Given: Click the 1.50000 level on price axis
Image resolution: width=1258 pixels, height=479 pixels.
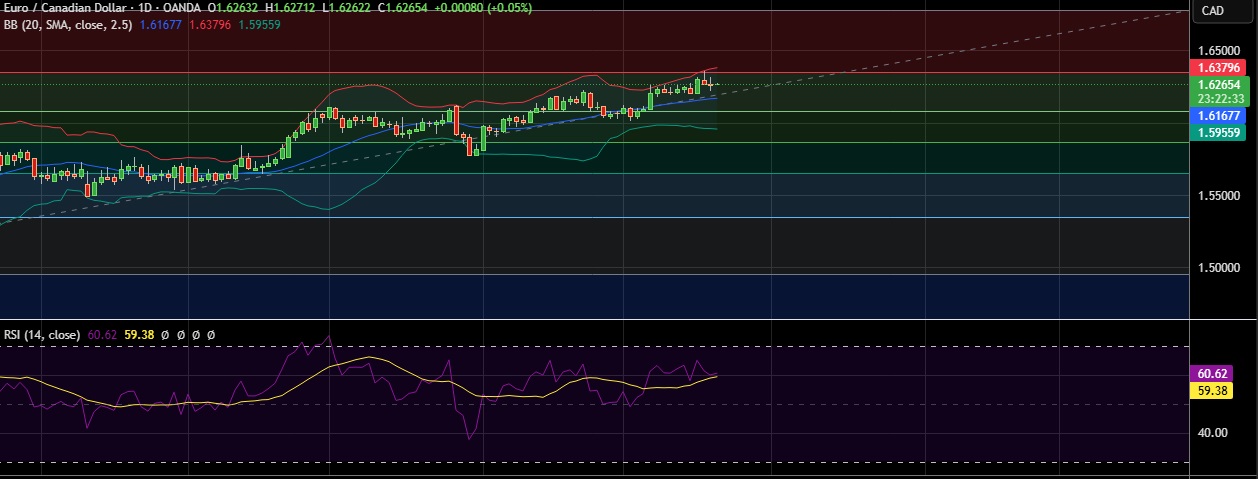Looking at the screenshot, I should (1218, 269).
